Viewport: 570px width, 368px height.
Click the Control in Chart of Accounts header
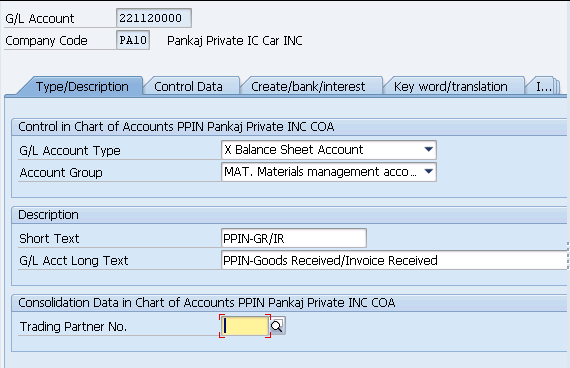[x=176, y=127]
